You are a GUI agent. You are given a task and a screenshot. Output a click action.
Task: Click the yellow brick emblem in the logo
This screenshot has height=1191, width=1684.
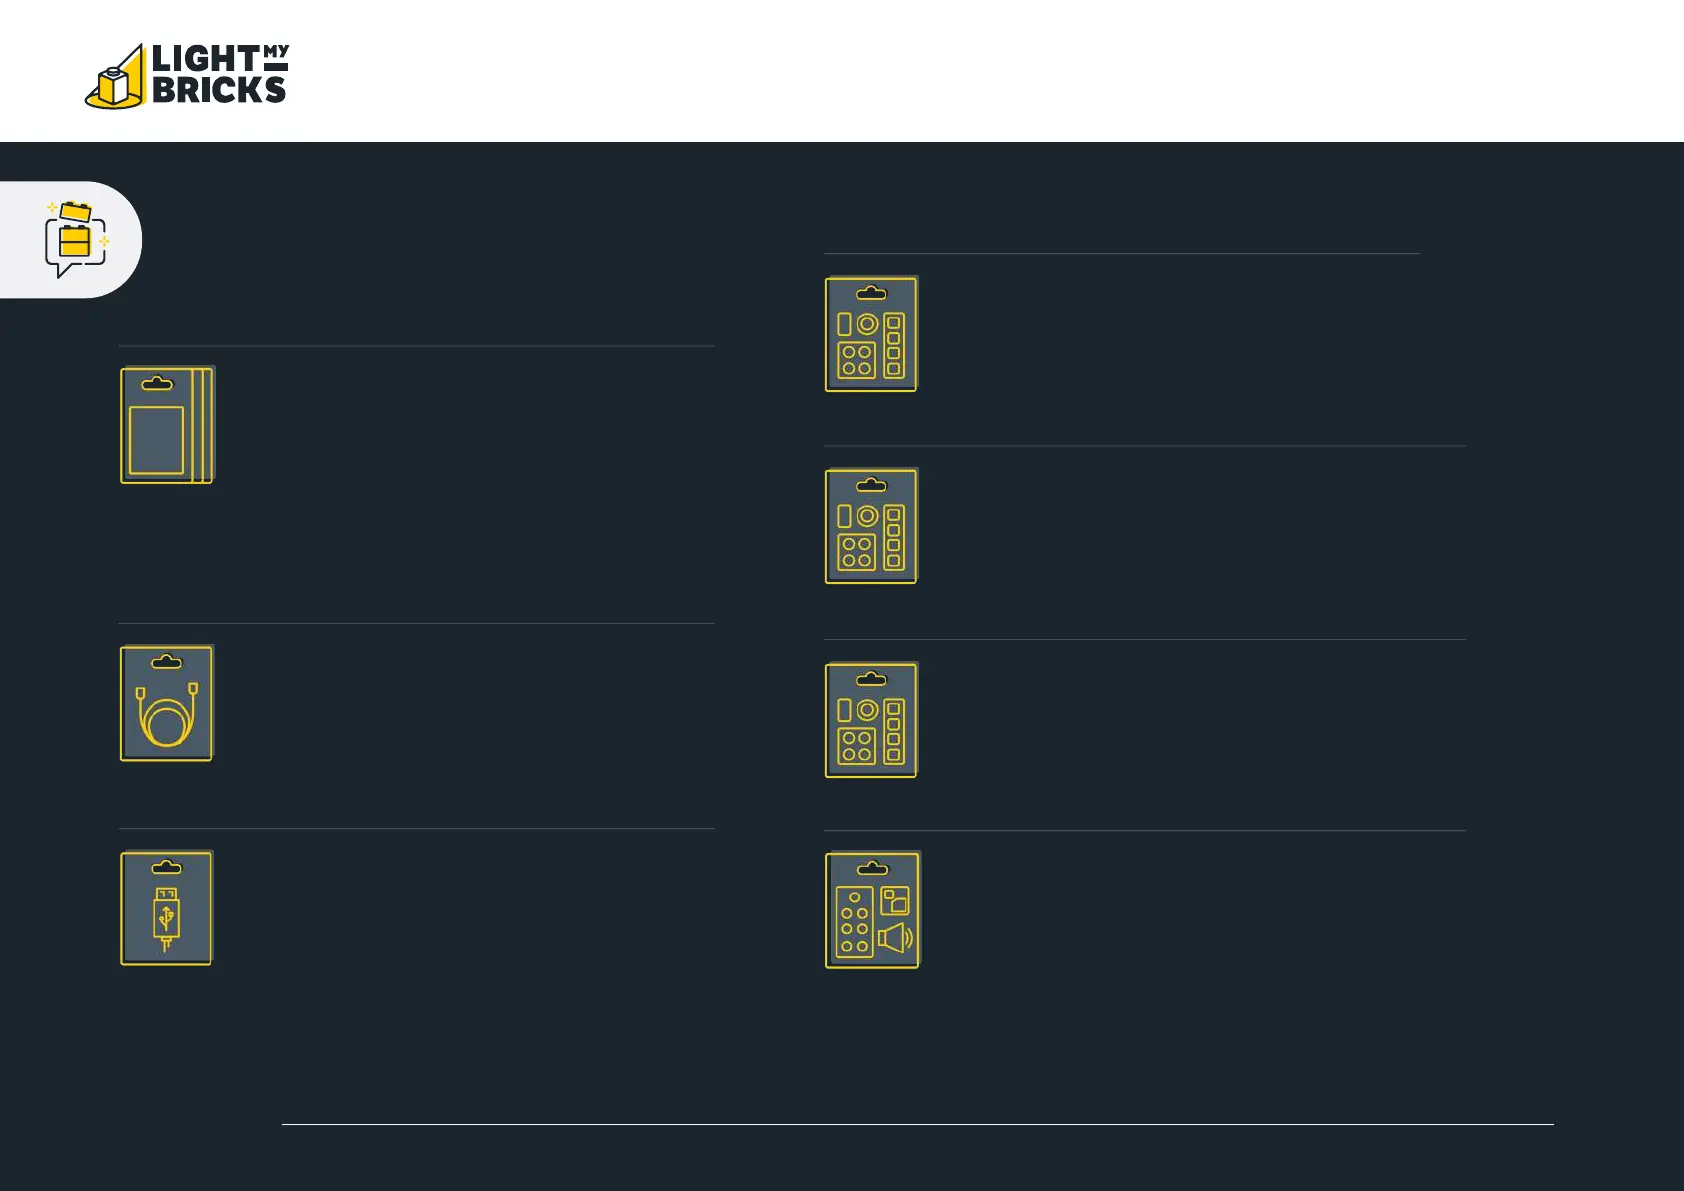(115, 78)
